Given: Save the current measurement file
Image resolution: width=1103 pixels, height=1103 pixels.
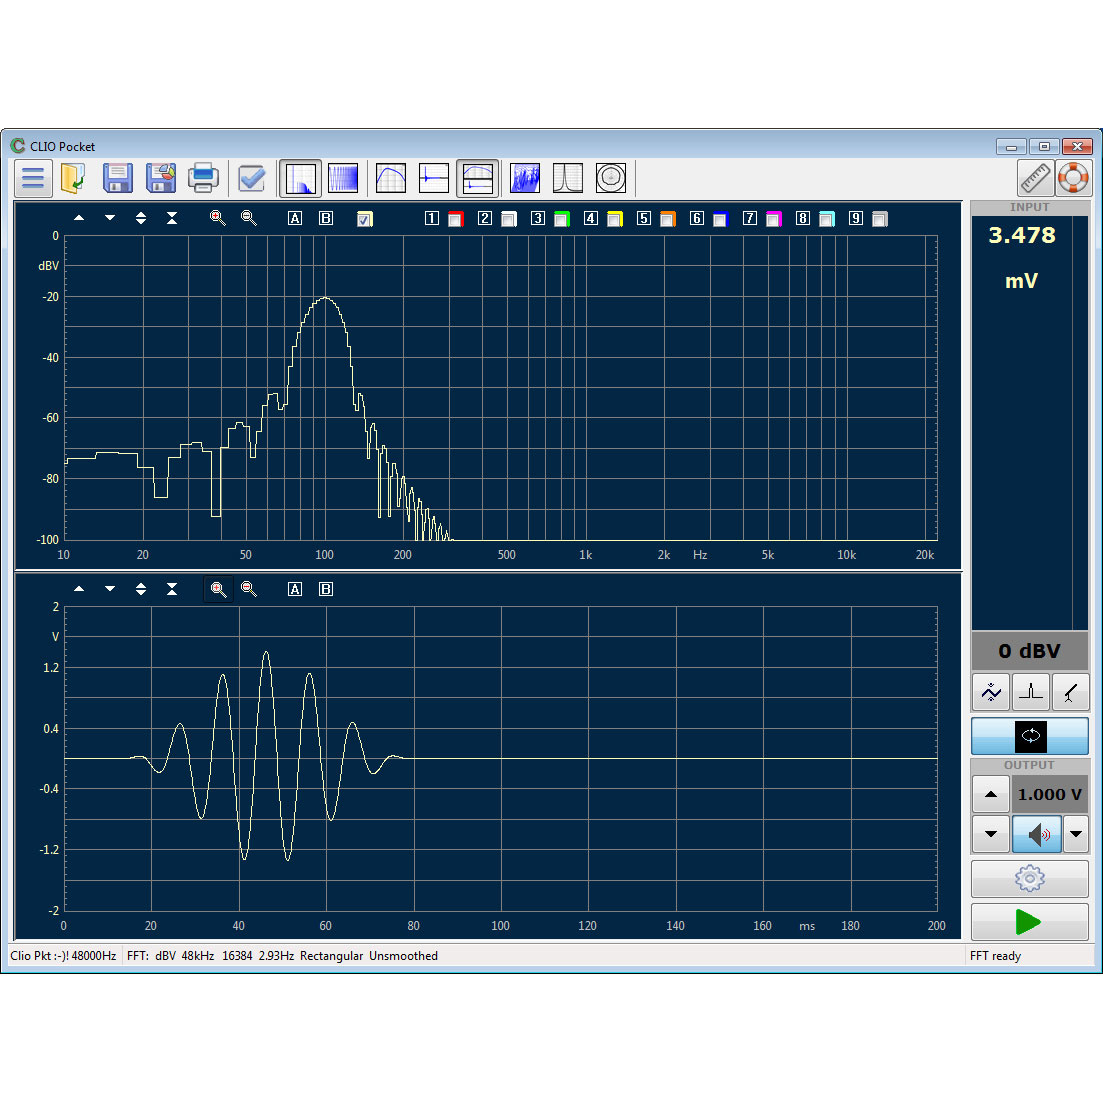Looking at the screenshot, I should pos(118,178).
